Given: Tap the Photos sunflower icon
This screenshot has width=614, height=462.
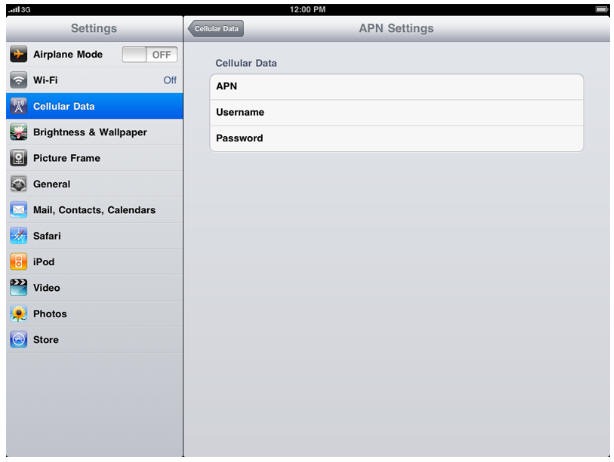Looking at the screenshot, I should point(18,313).
